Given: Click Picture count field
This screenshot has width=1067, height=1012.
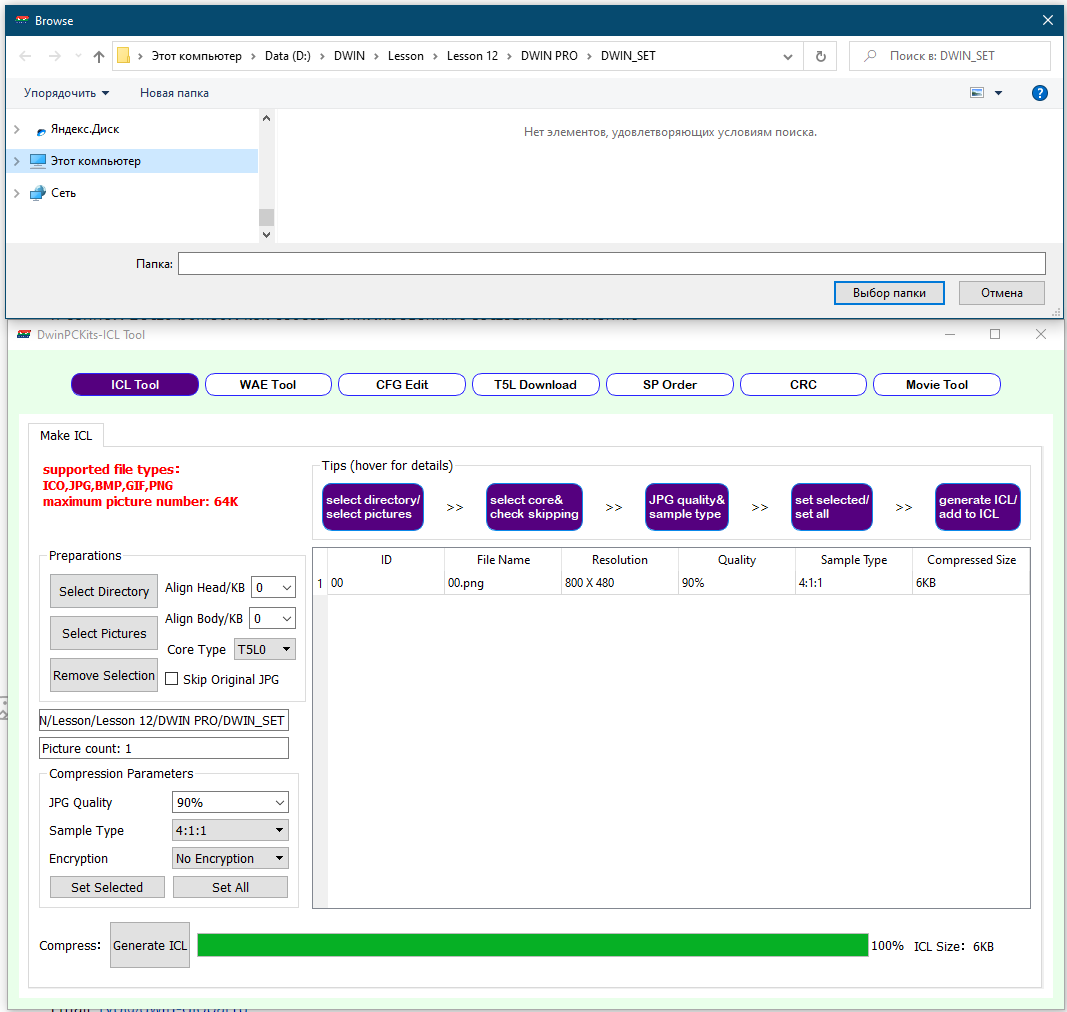Looking at the screenshot, I should [x=163, y=748].
